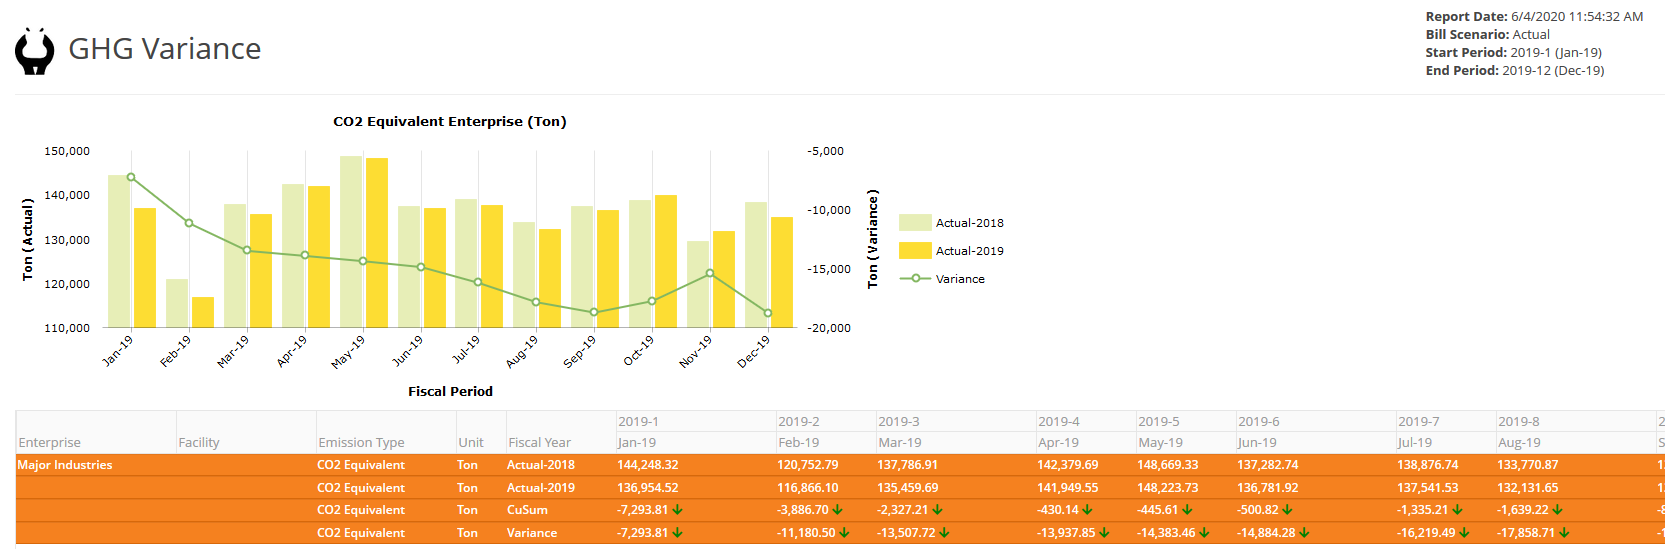Click the Variance line marker in legend
This screenshot has height=549, width=1665.
915,279
